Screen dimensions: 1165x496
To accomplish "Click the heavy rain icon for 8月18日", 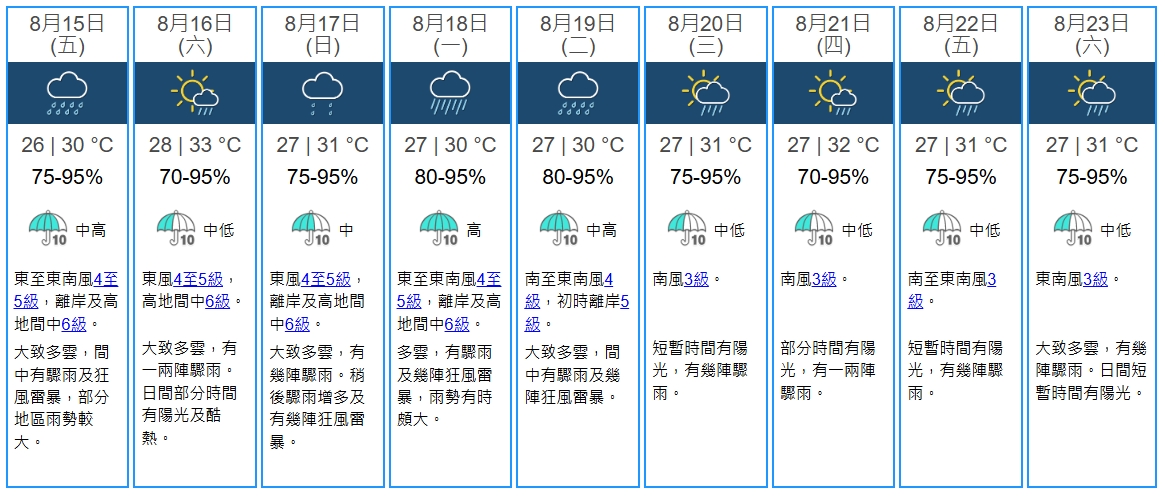I will click(x=450, y=93).
